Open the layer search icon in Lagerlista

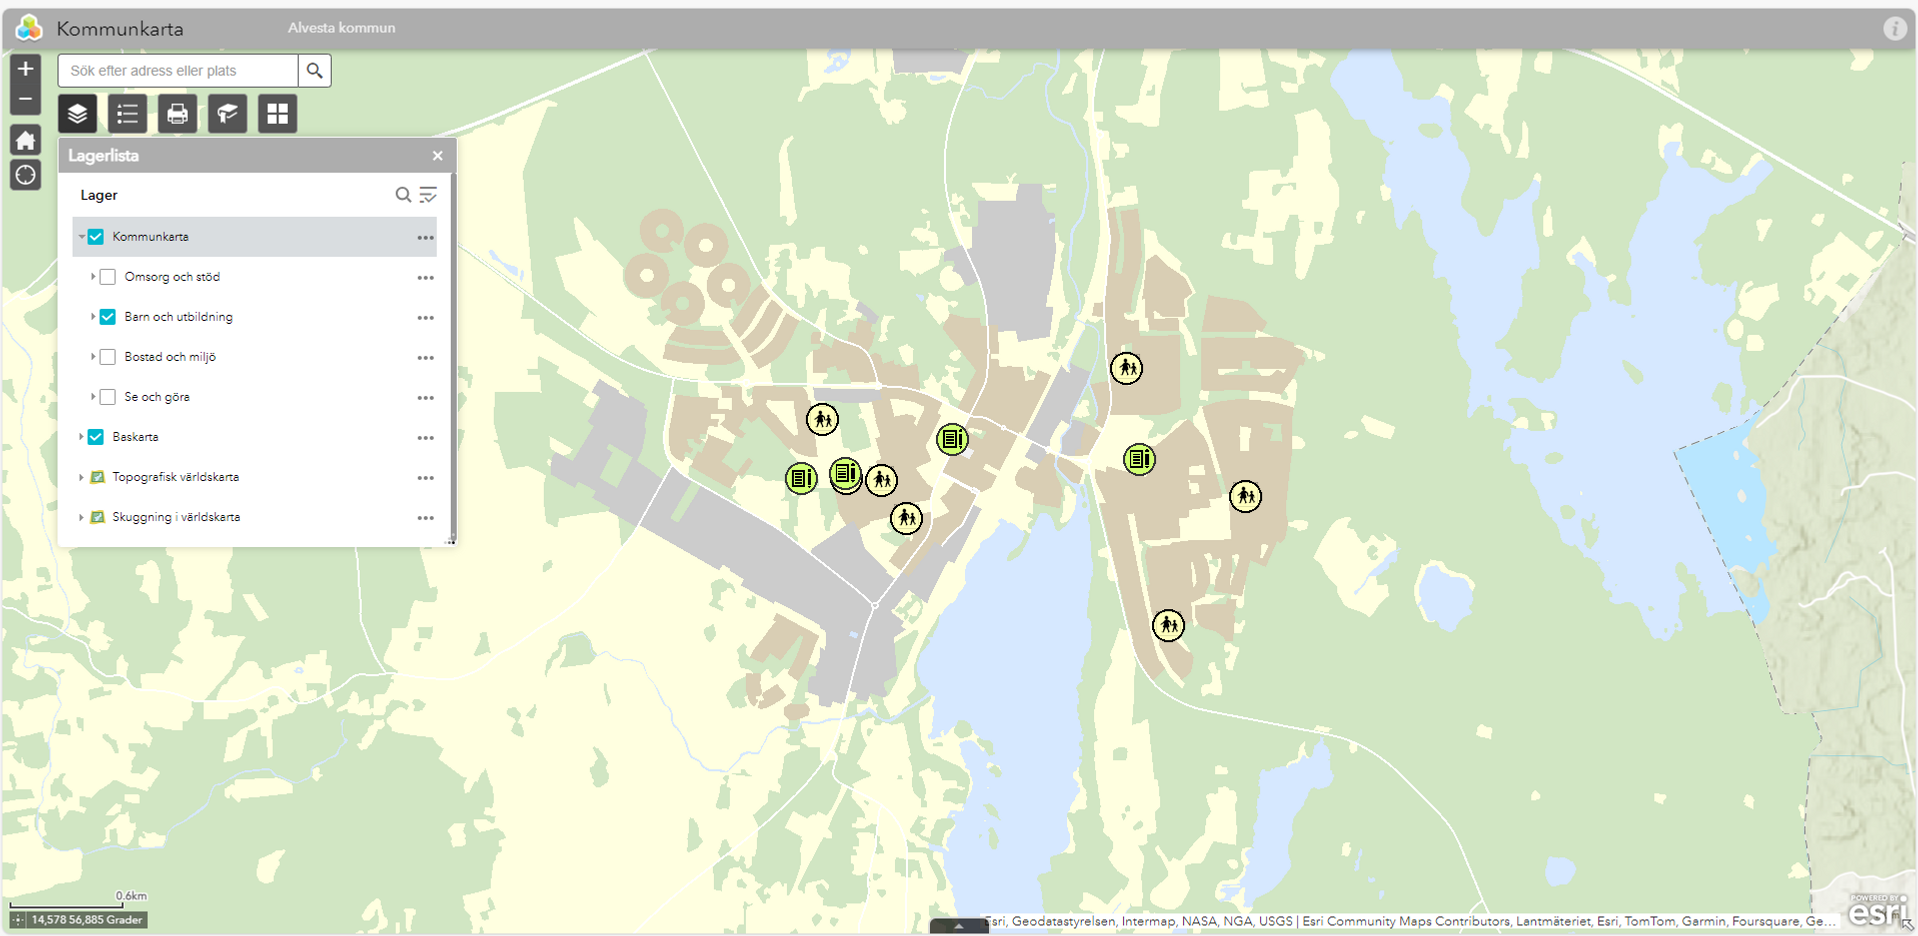tap(403, 194)
